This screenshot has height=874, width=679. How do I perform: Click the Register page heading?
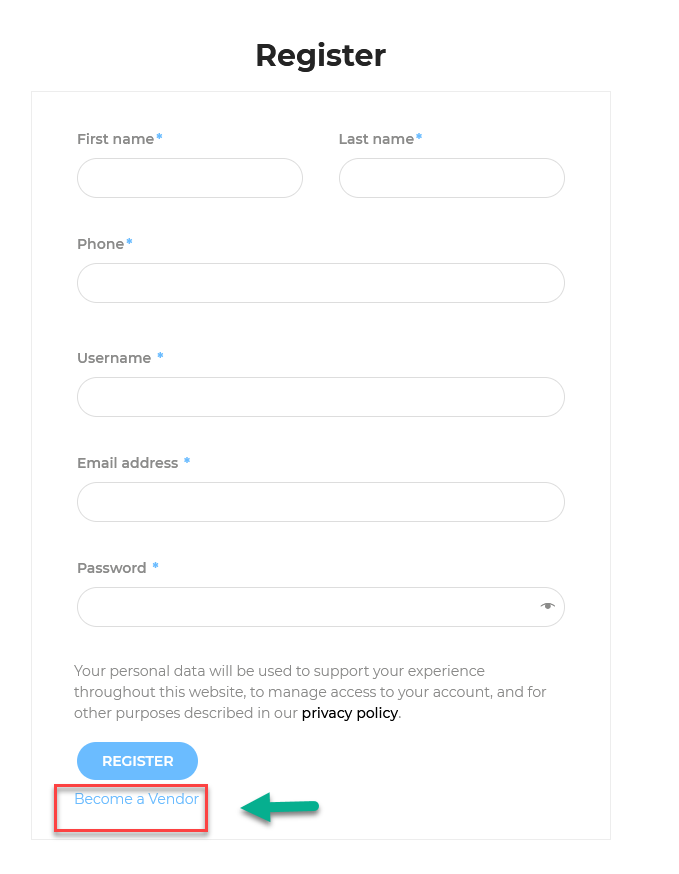pos(320,55)
